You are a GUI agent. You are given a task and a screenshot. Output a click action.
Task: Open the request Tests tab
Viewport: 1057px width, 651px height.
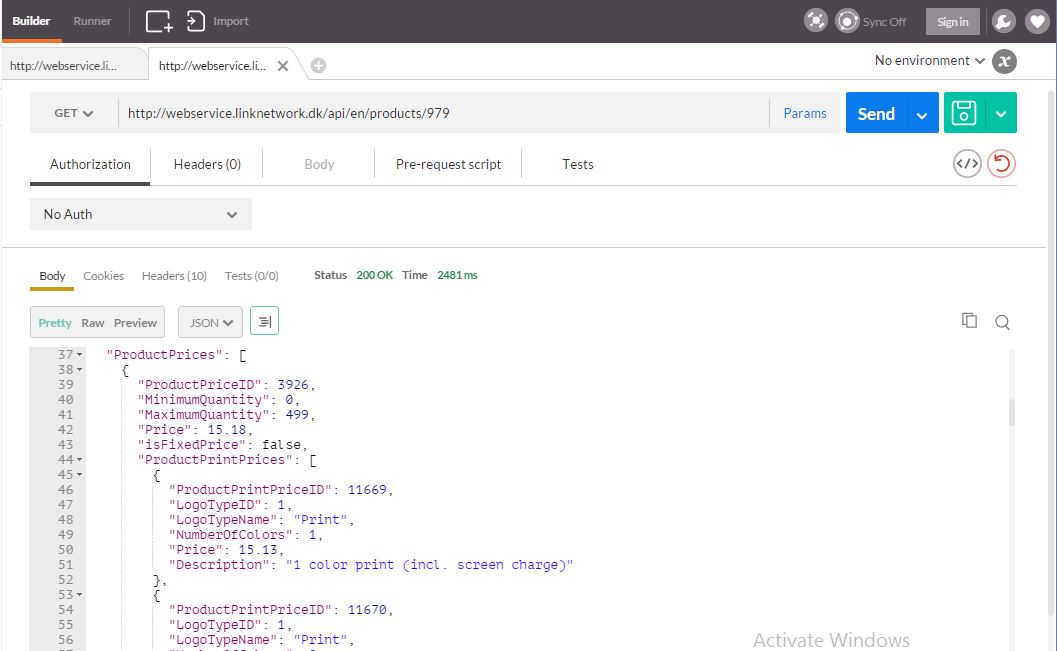(578, 164)
